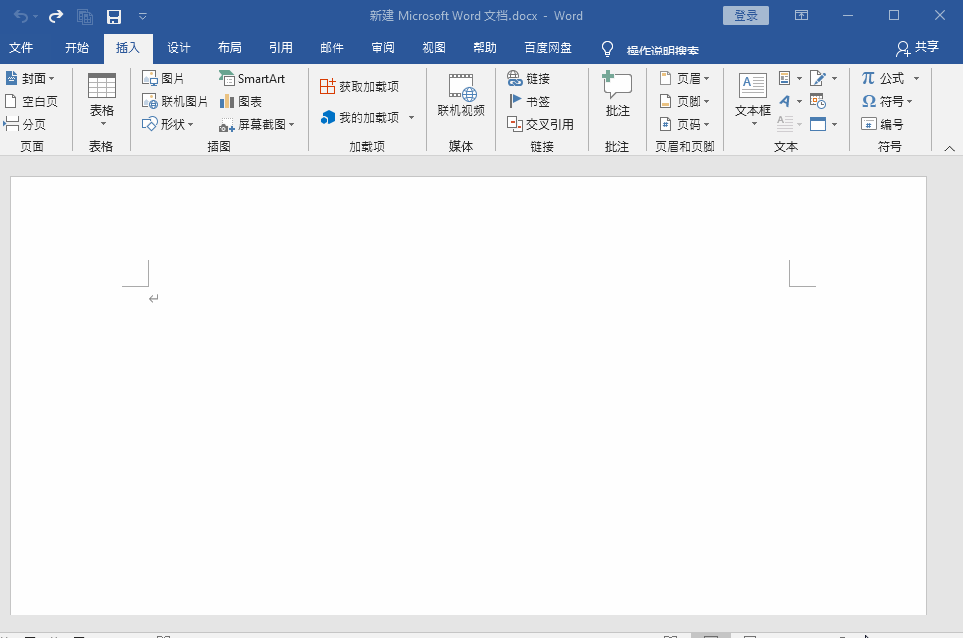Switch to the 设计 Design tab

point(179,48)
